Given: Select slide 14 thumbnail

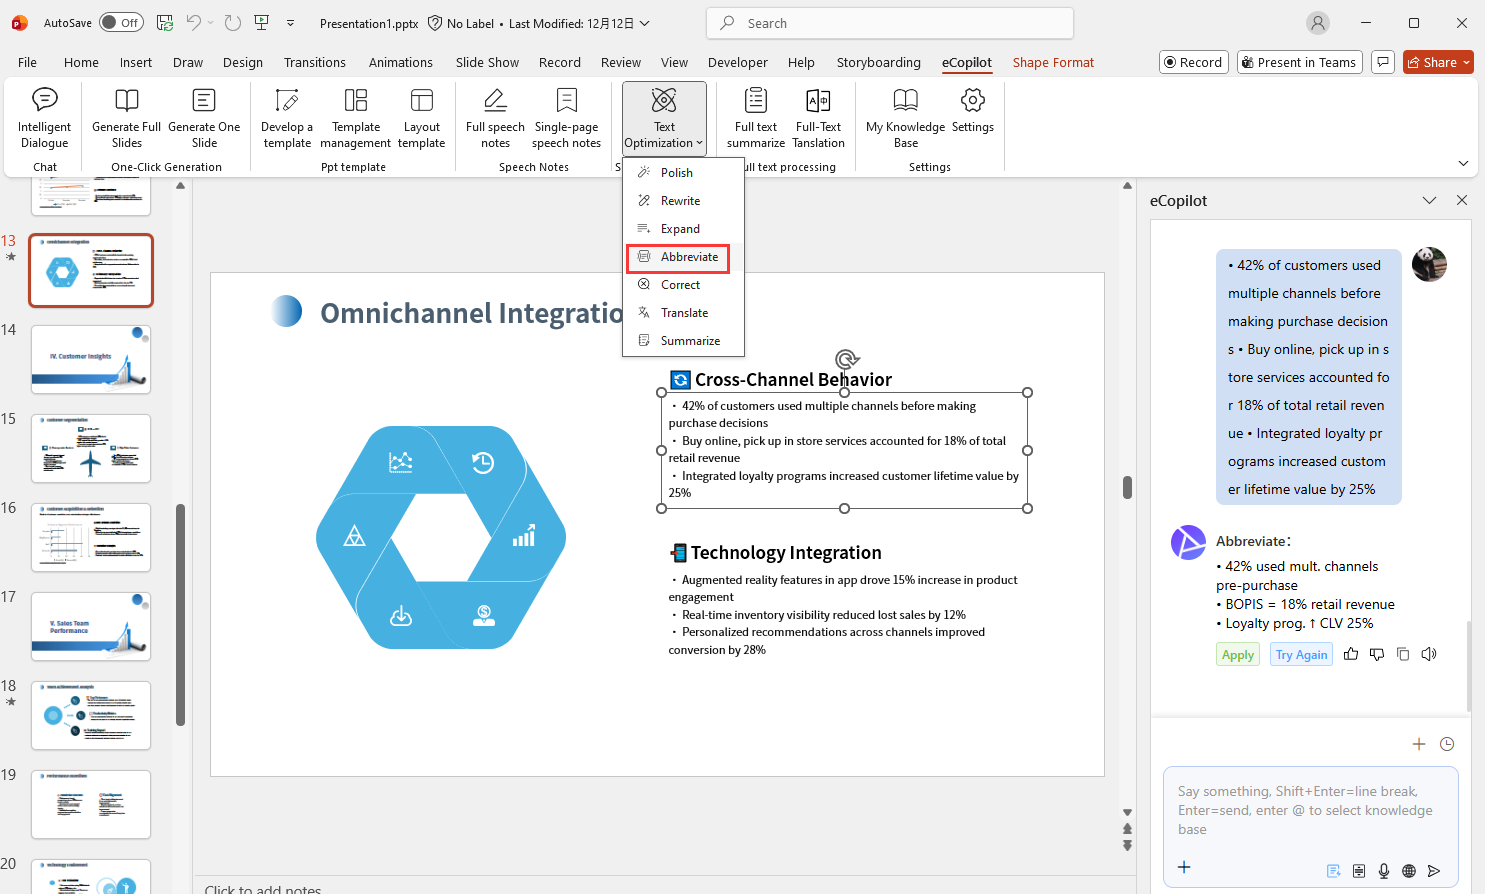Looking at the screenshot, I should (91, 359).
